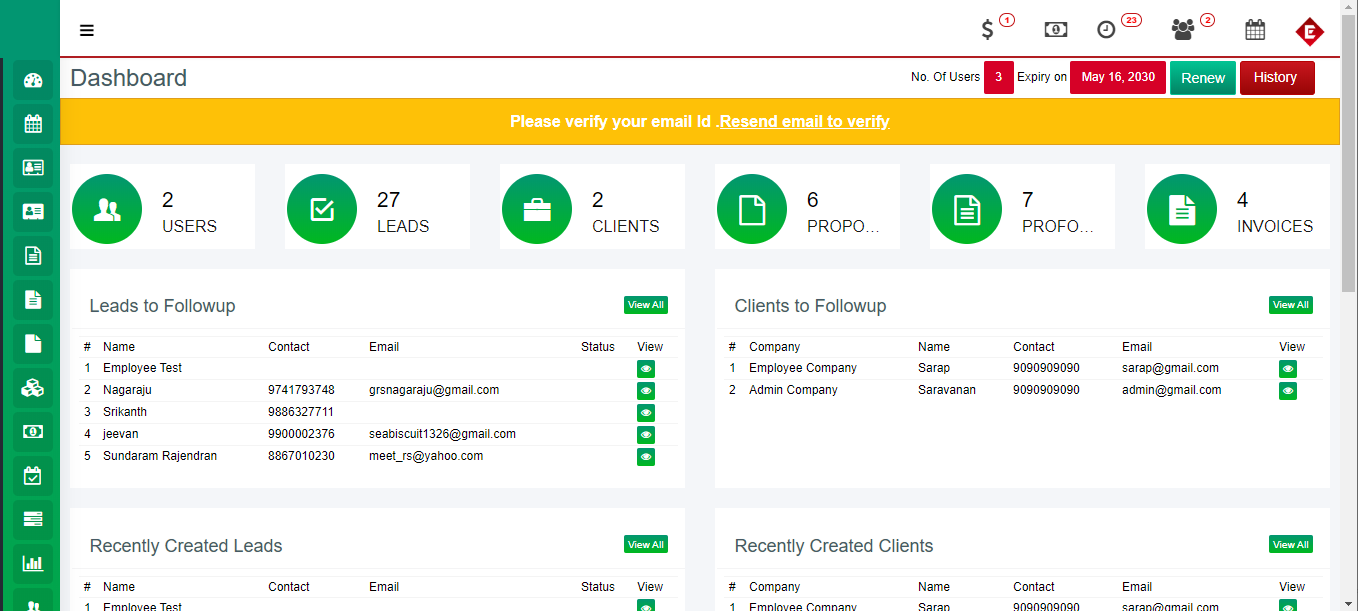This screenshot has height=611, width=1358.
Task: Open the red diamond profile logo menu
Action: point(1309,32)
